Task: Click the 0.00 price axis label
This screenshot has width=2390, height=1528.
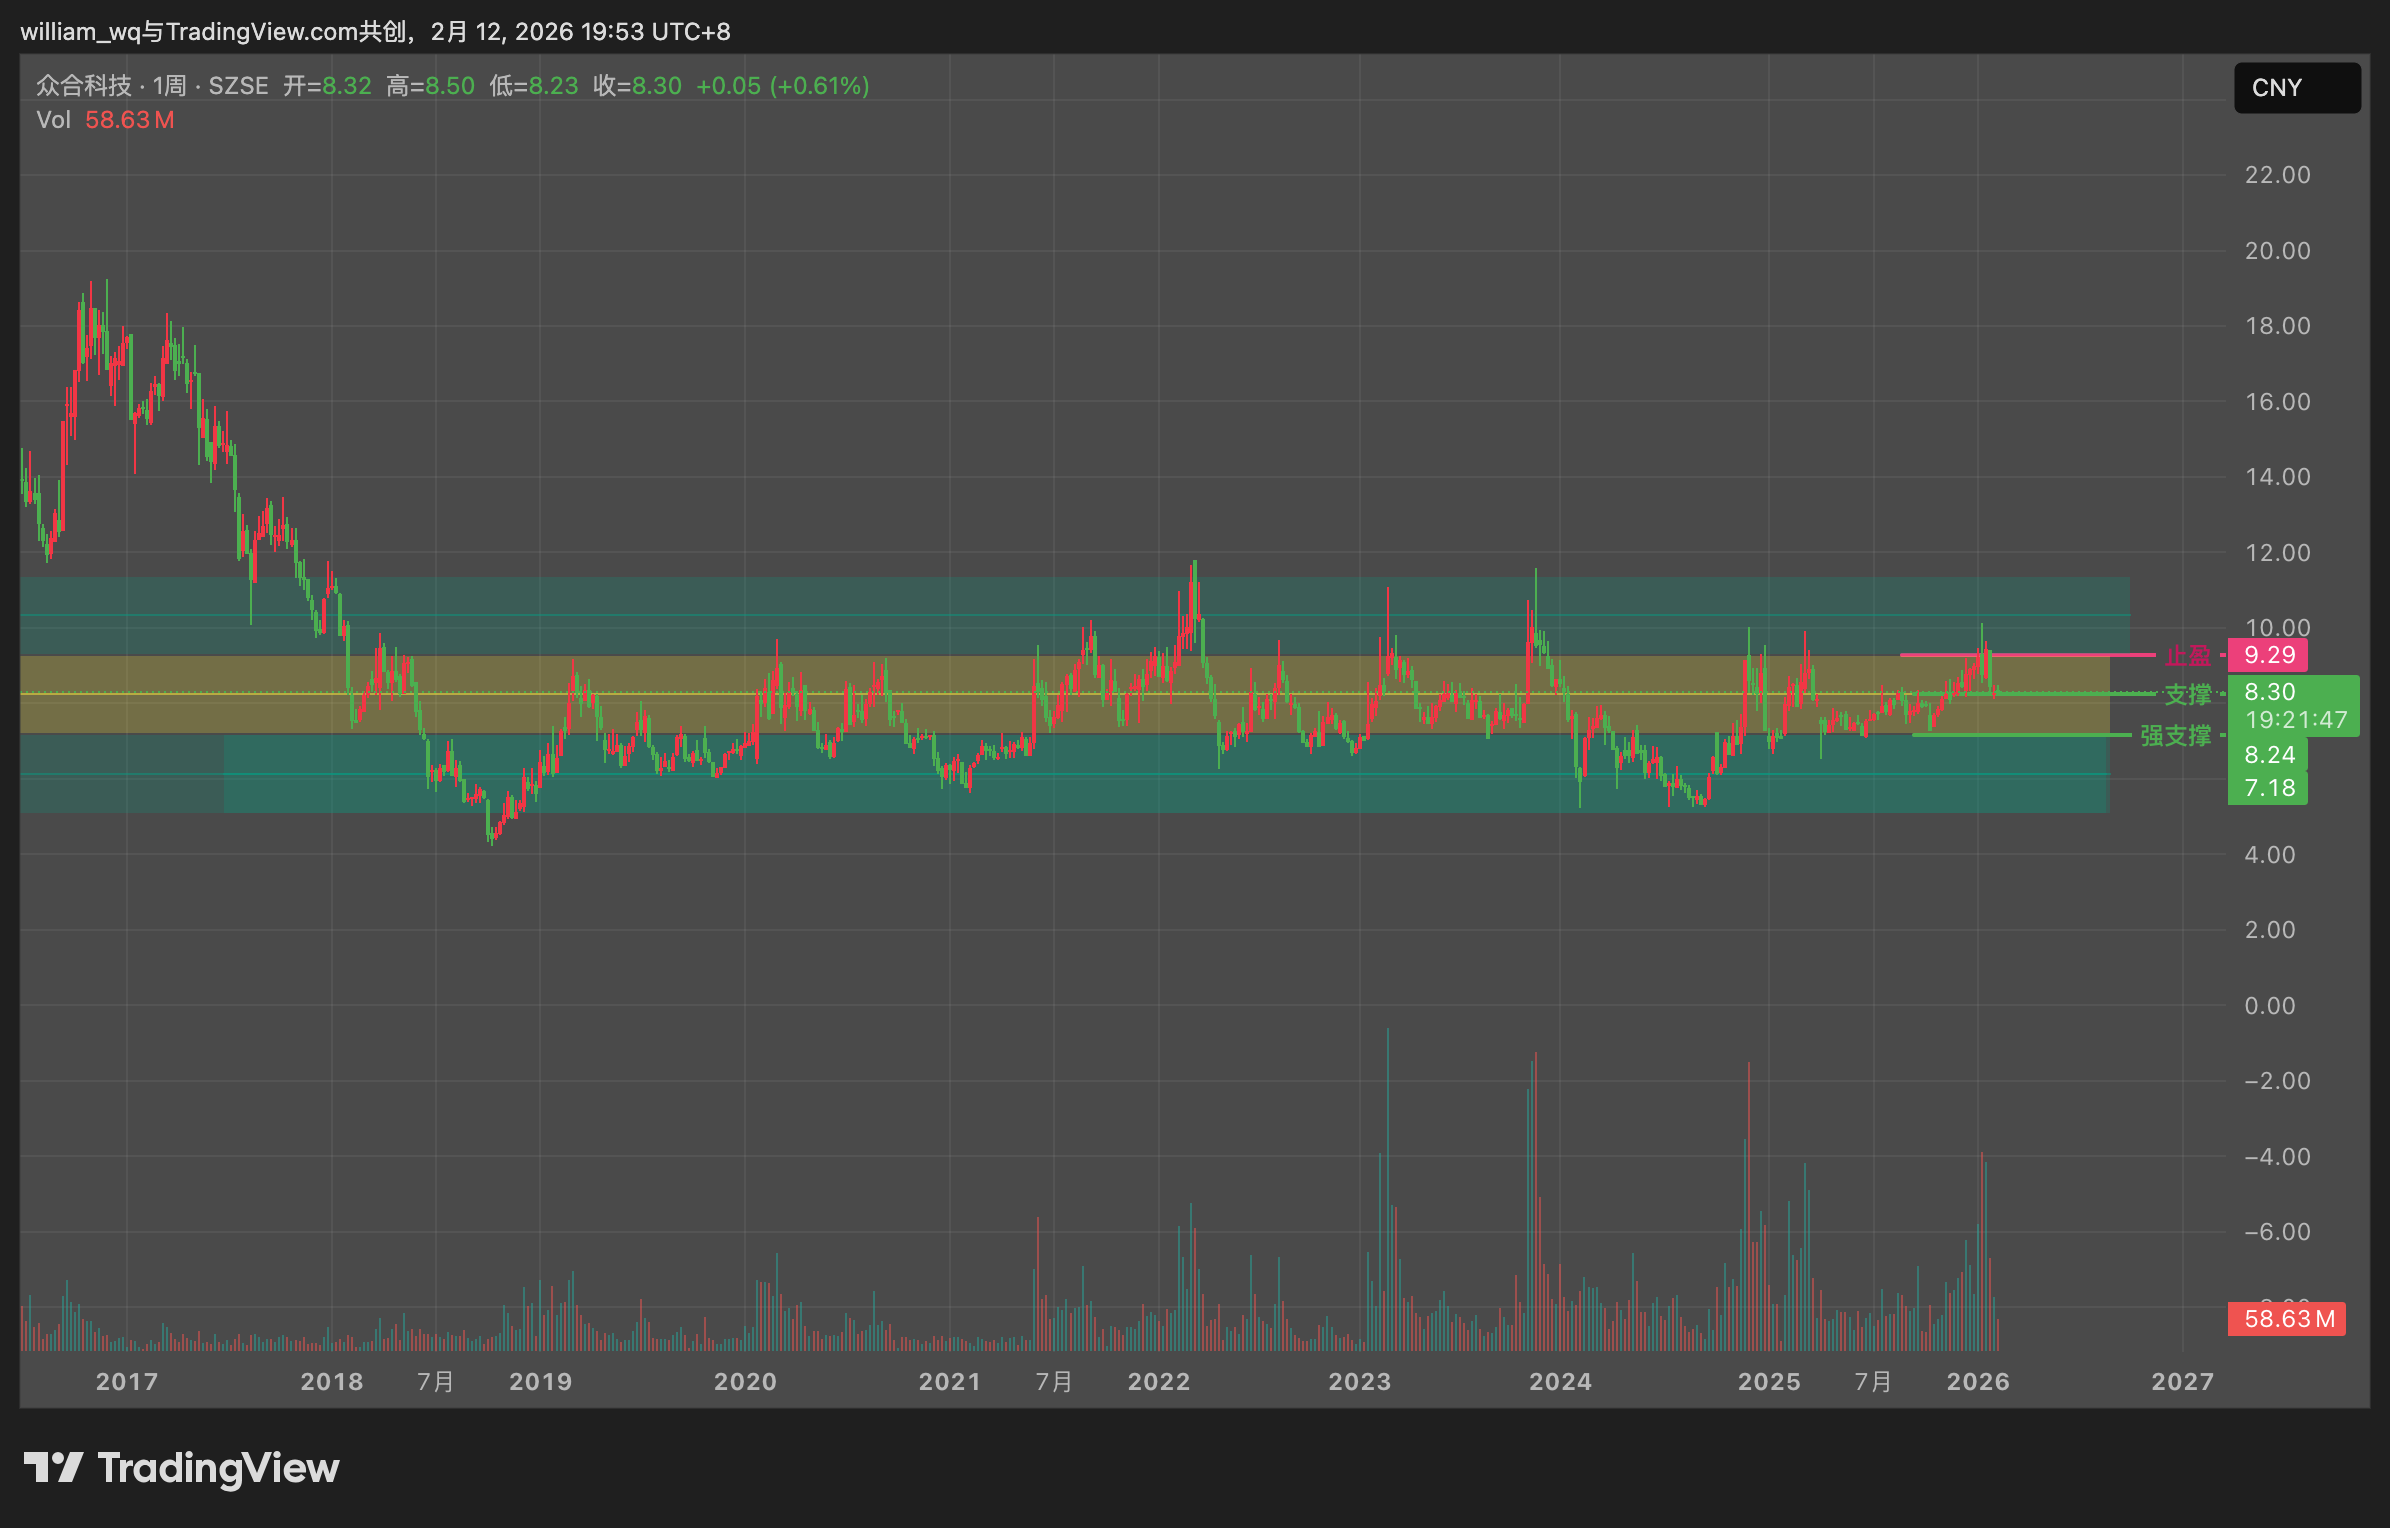Action: 2270,1006
